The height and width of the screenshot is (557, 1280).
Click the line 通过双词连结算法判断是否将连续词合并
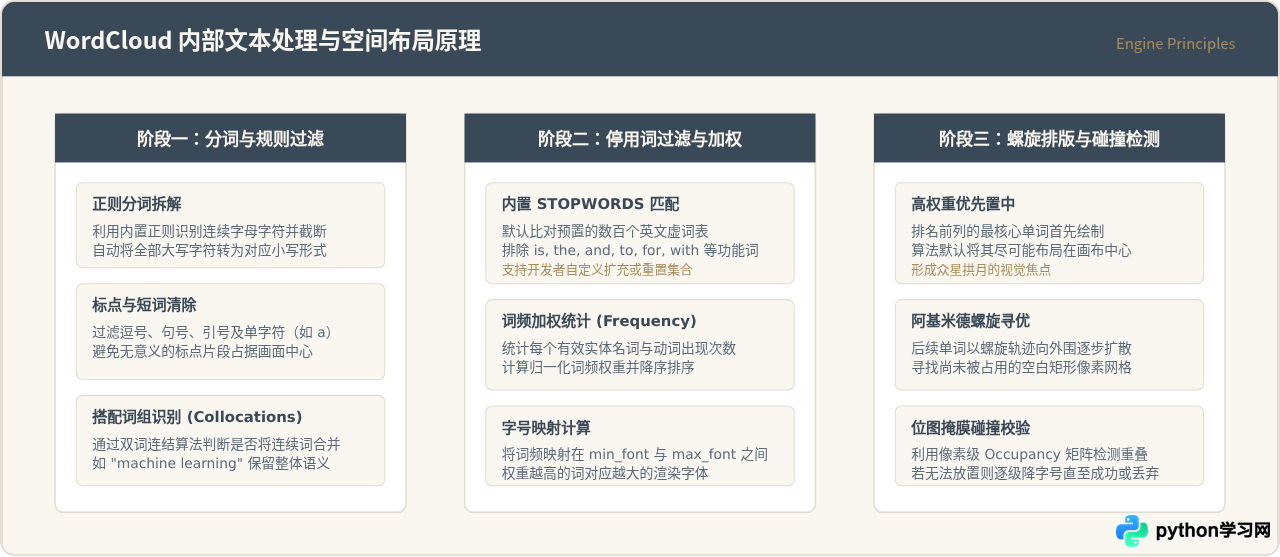[x=216, y=444]
